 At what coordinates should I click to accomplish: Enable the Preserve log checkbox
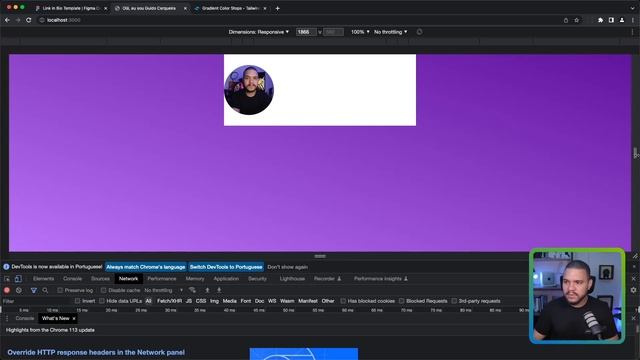tap(60, 290)
